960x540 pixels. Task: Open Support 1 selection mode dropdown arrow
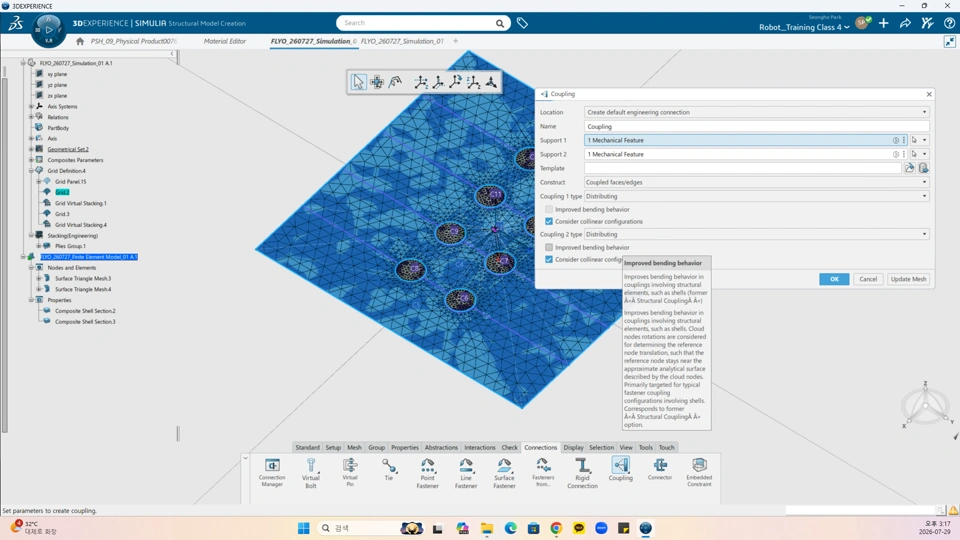924,140
